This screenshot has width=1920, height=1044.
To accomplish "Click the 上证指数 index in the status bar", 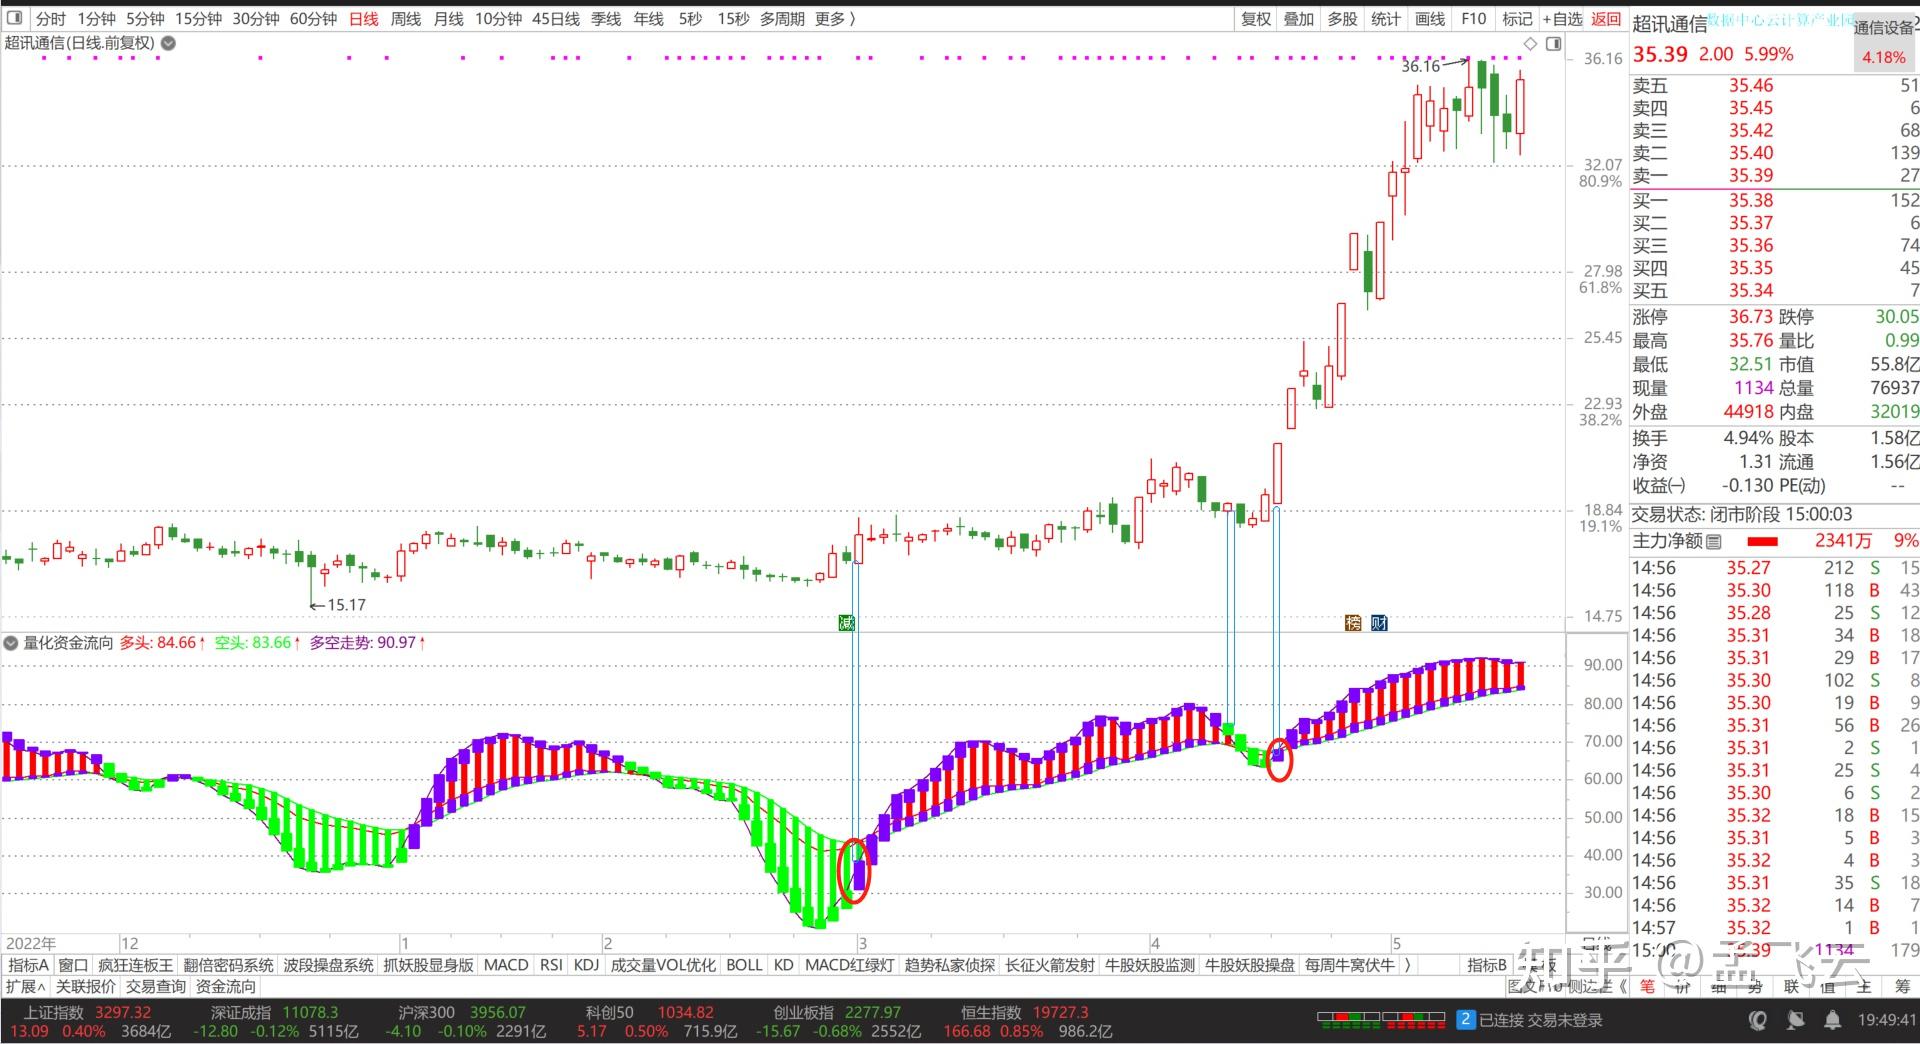I will pos(55,1012).
